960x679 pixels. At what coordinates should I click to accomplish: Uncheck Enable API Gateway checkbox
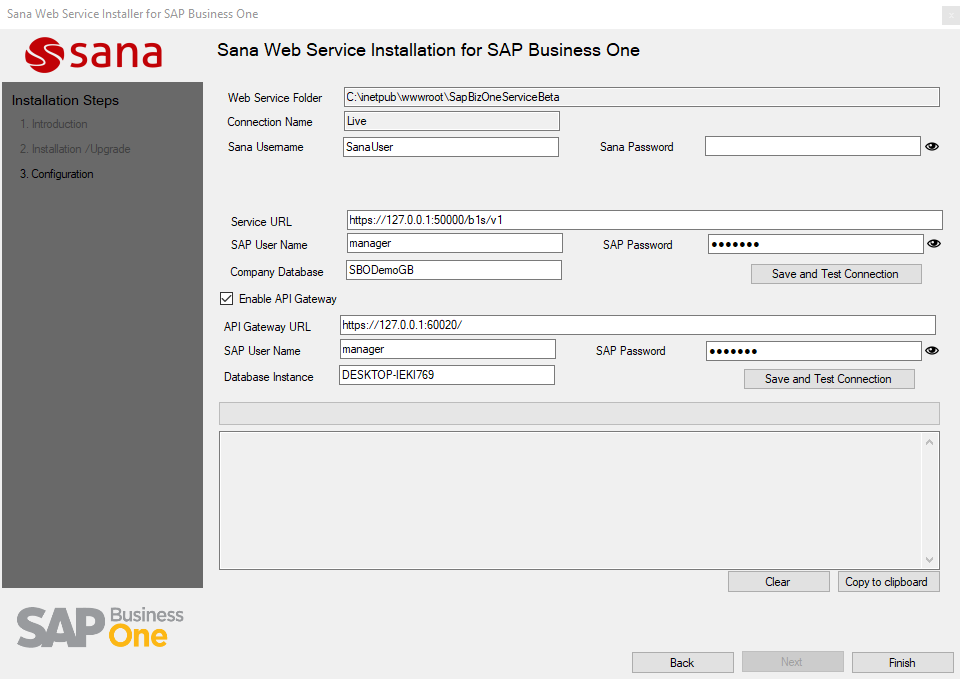pyautogui.click(x=227, y=299)
